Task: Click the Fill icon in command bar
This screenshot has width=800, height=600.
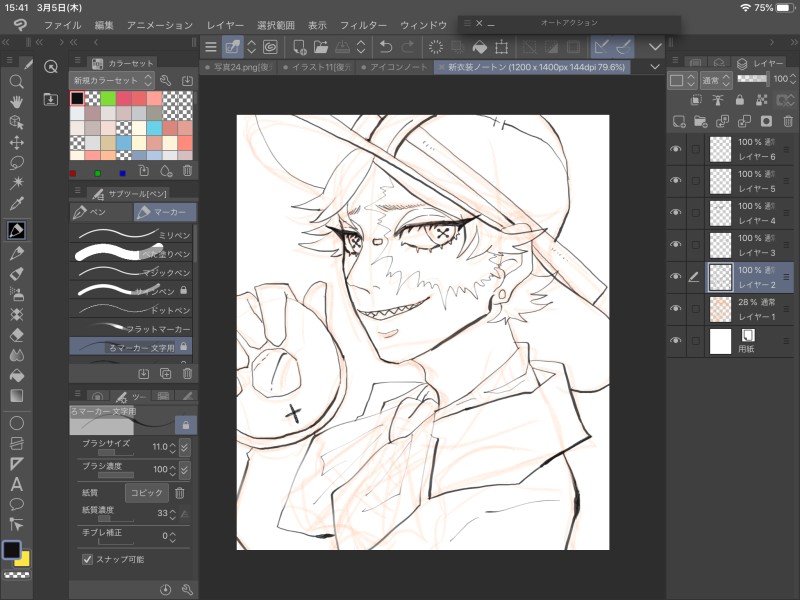Action: click(x=480, y=47)
